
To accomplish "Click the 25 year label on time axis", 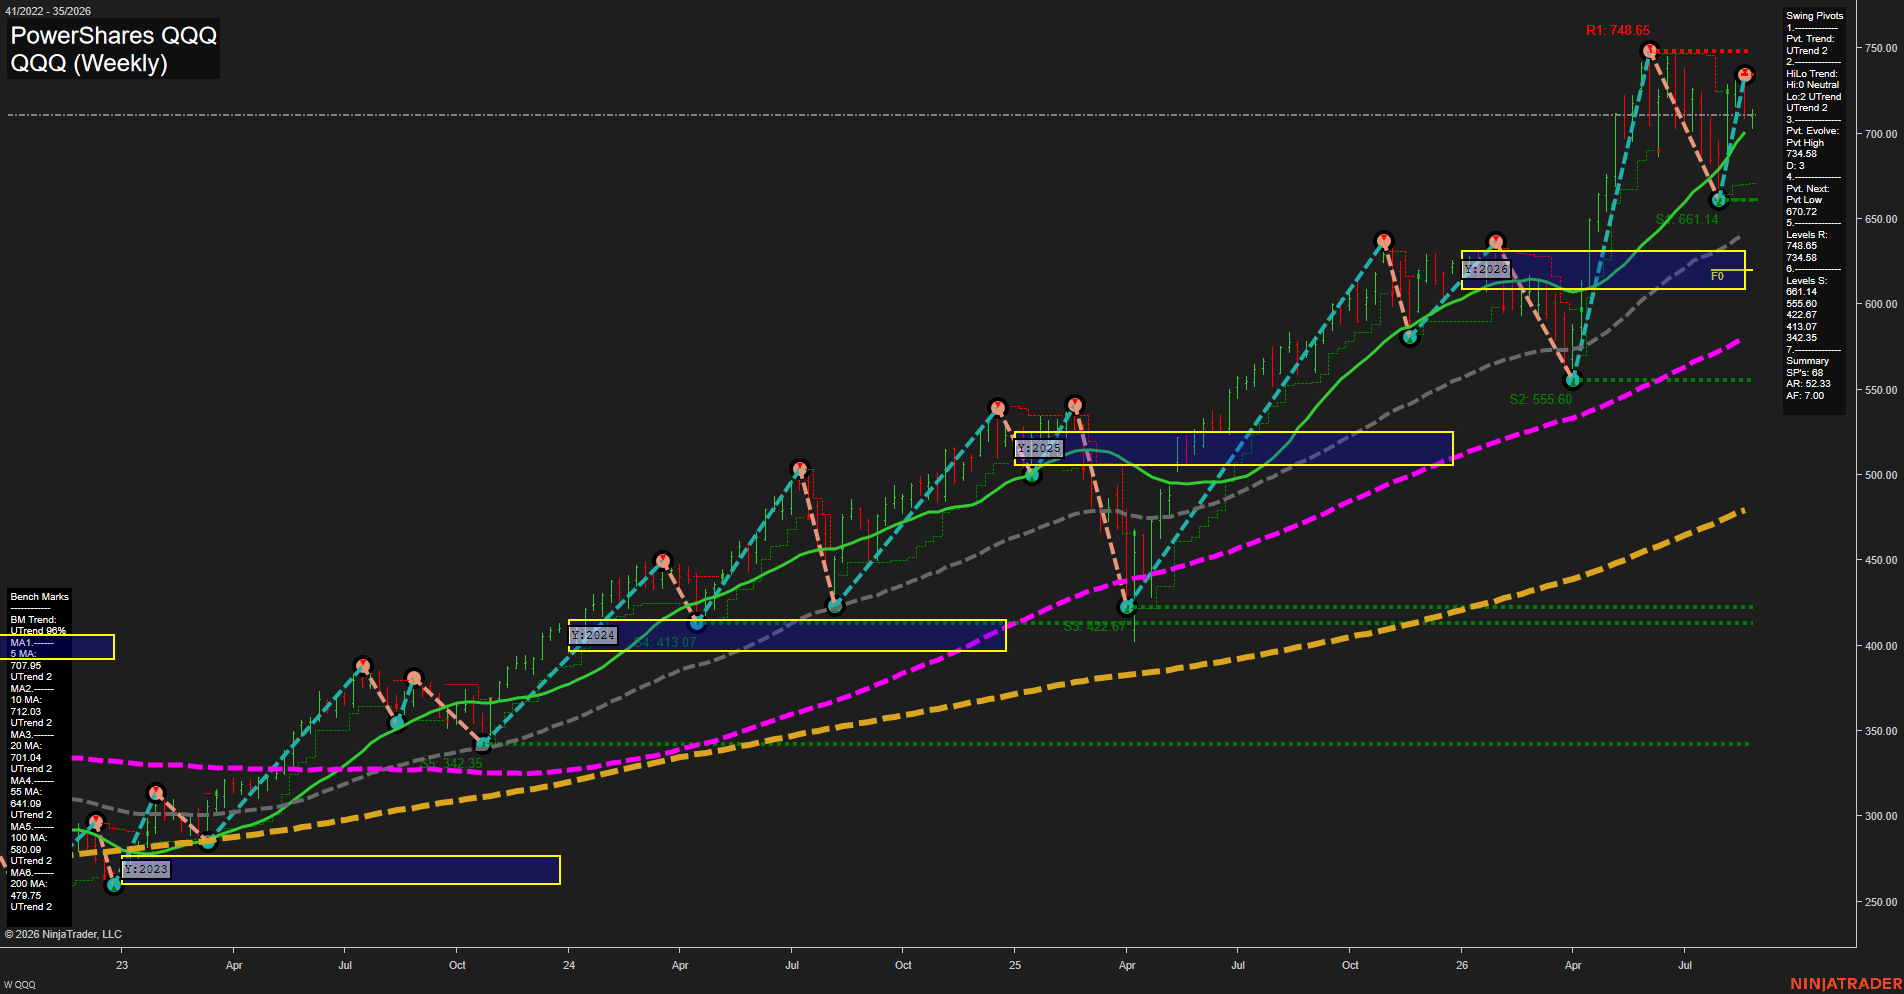I will [x=1015, y=965].
